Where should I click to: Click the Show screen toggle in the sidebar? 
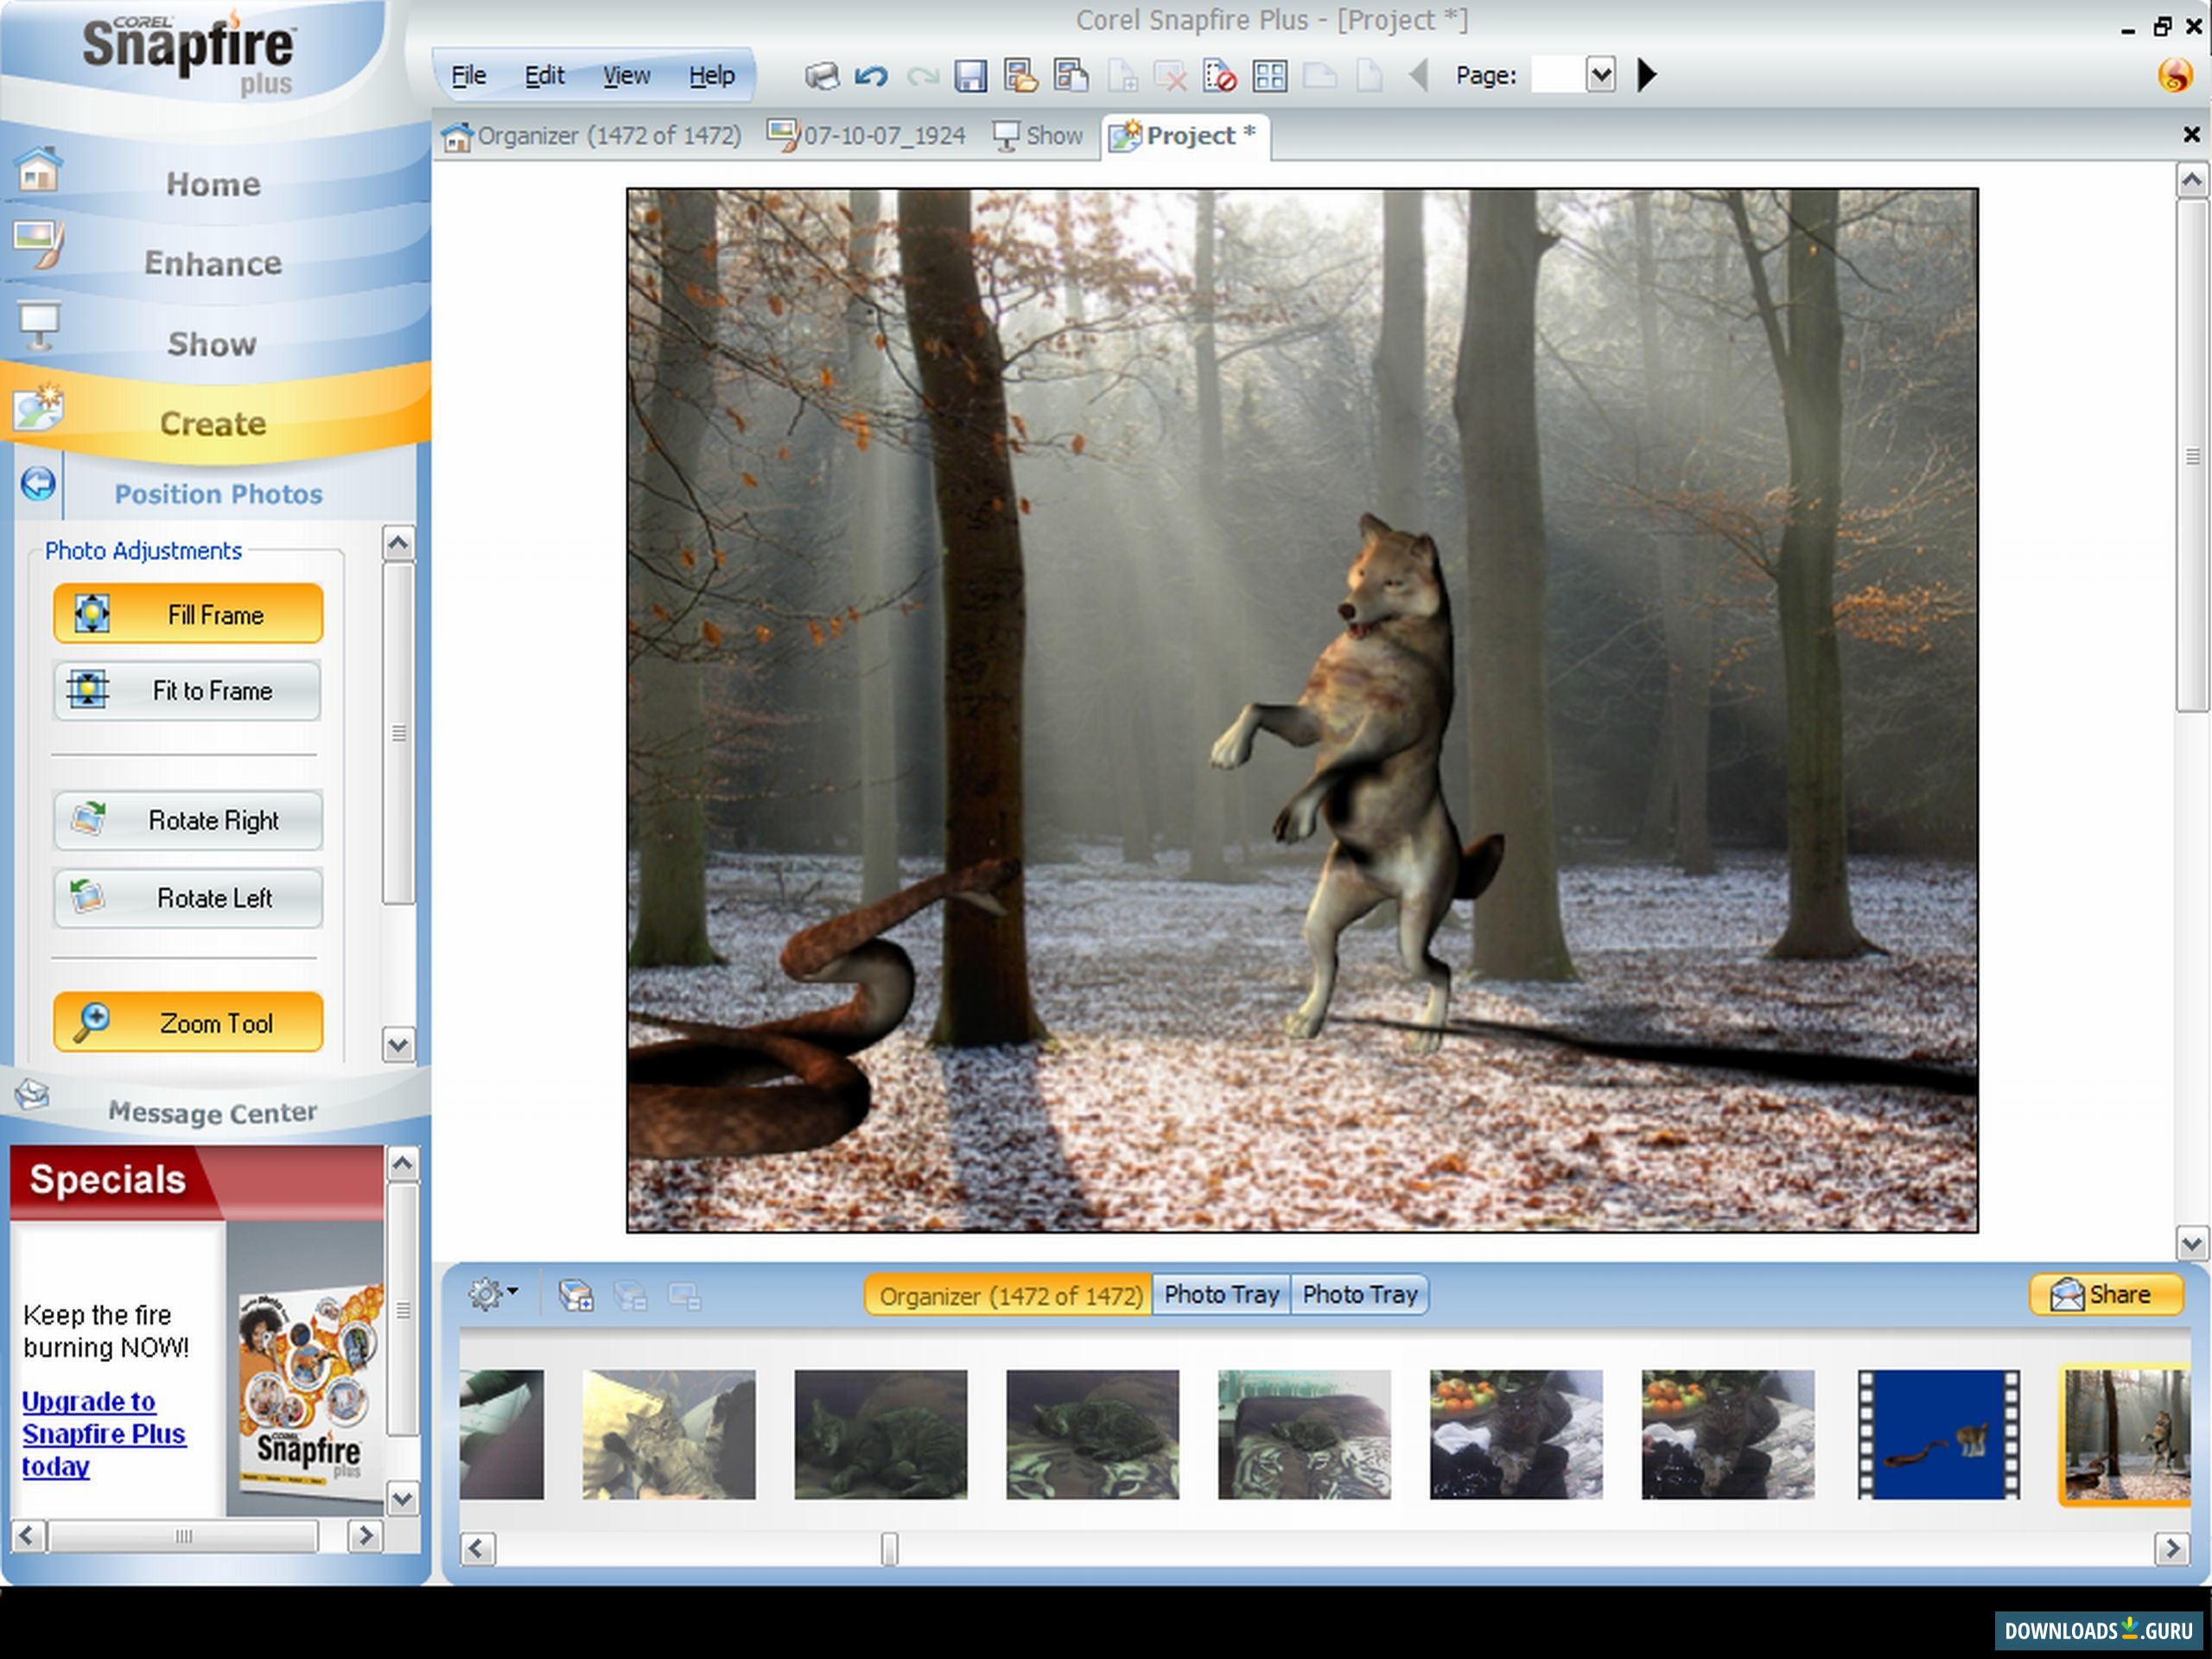210,343
